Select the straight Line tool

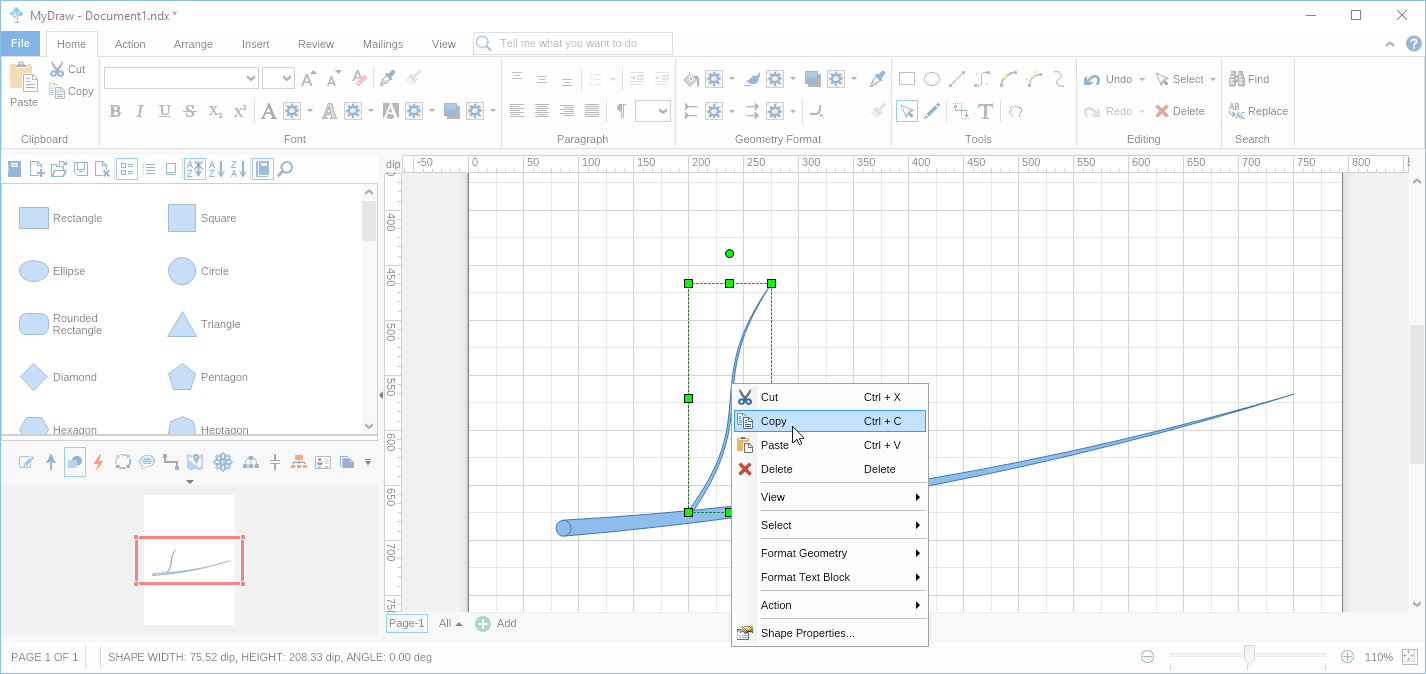point(957,79)
